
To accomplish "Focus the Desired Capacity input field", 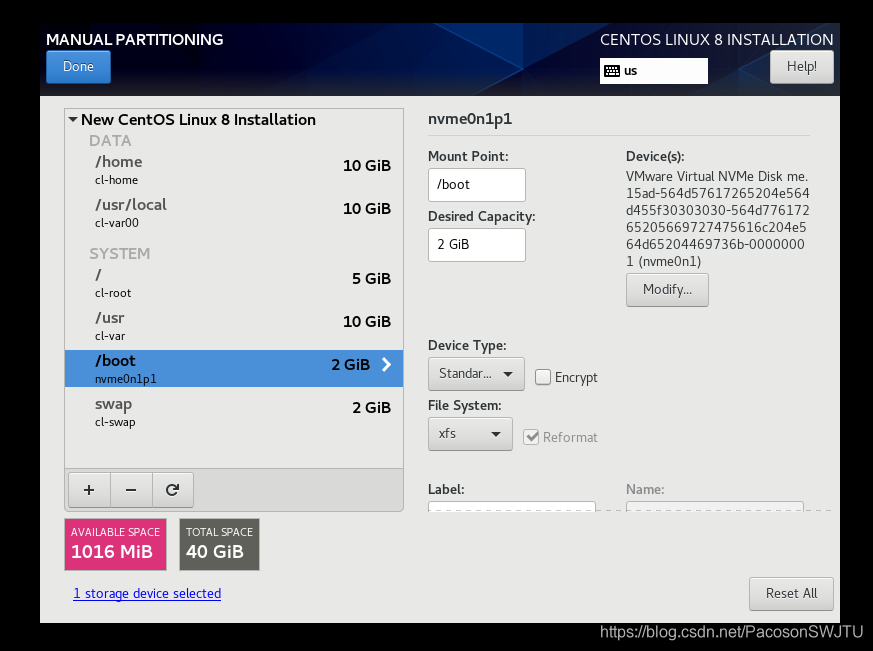I will point(477,244).
